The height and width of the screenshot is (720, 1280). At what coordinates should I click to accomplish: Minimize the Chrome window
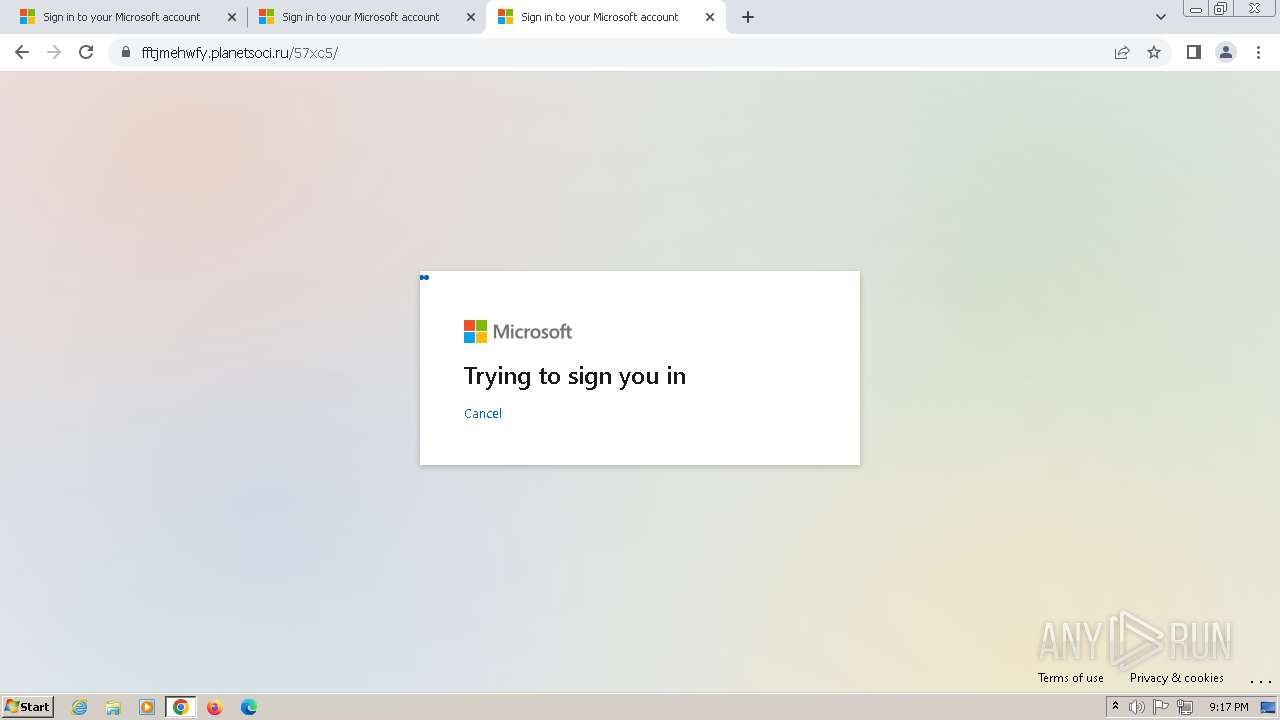(1196, 9)
